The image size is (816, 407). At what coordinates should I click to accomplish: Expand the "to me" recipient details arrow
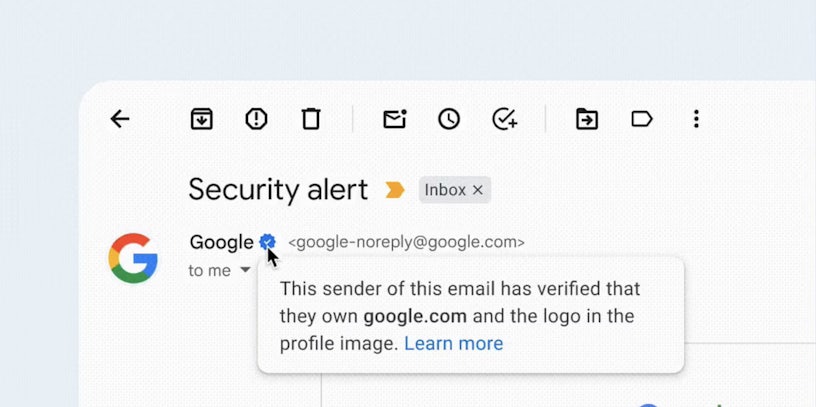(245, 271)
